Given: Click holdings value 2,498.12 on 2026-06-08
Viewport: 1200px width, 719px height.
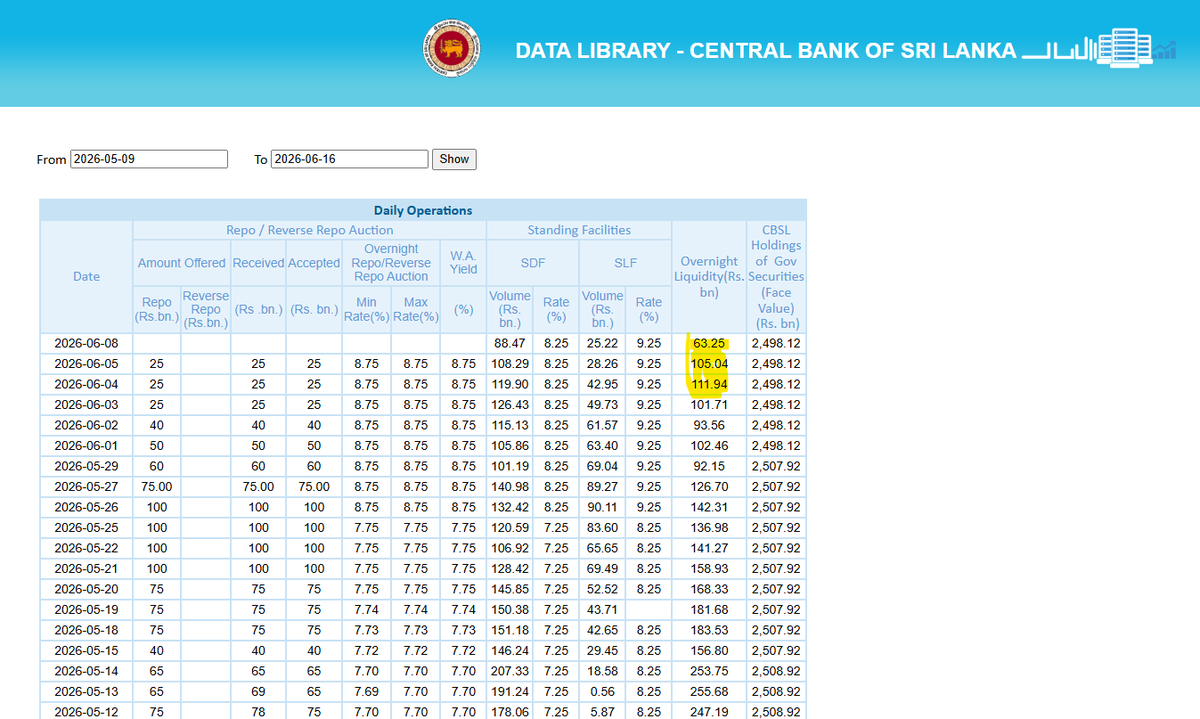Looking at the screenshot, I should pos(776,344).
